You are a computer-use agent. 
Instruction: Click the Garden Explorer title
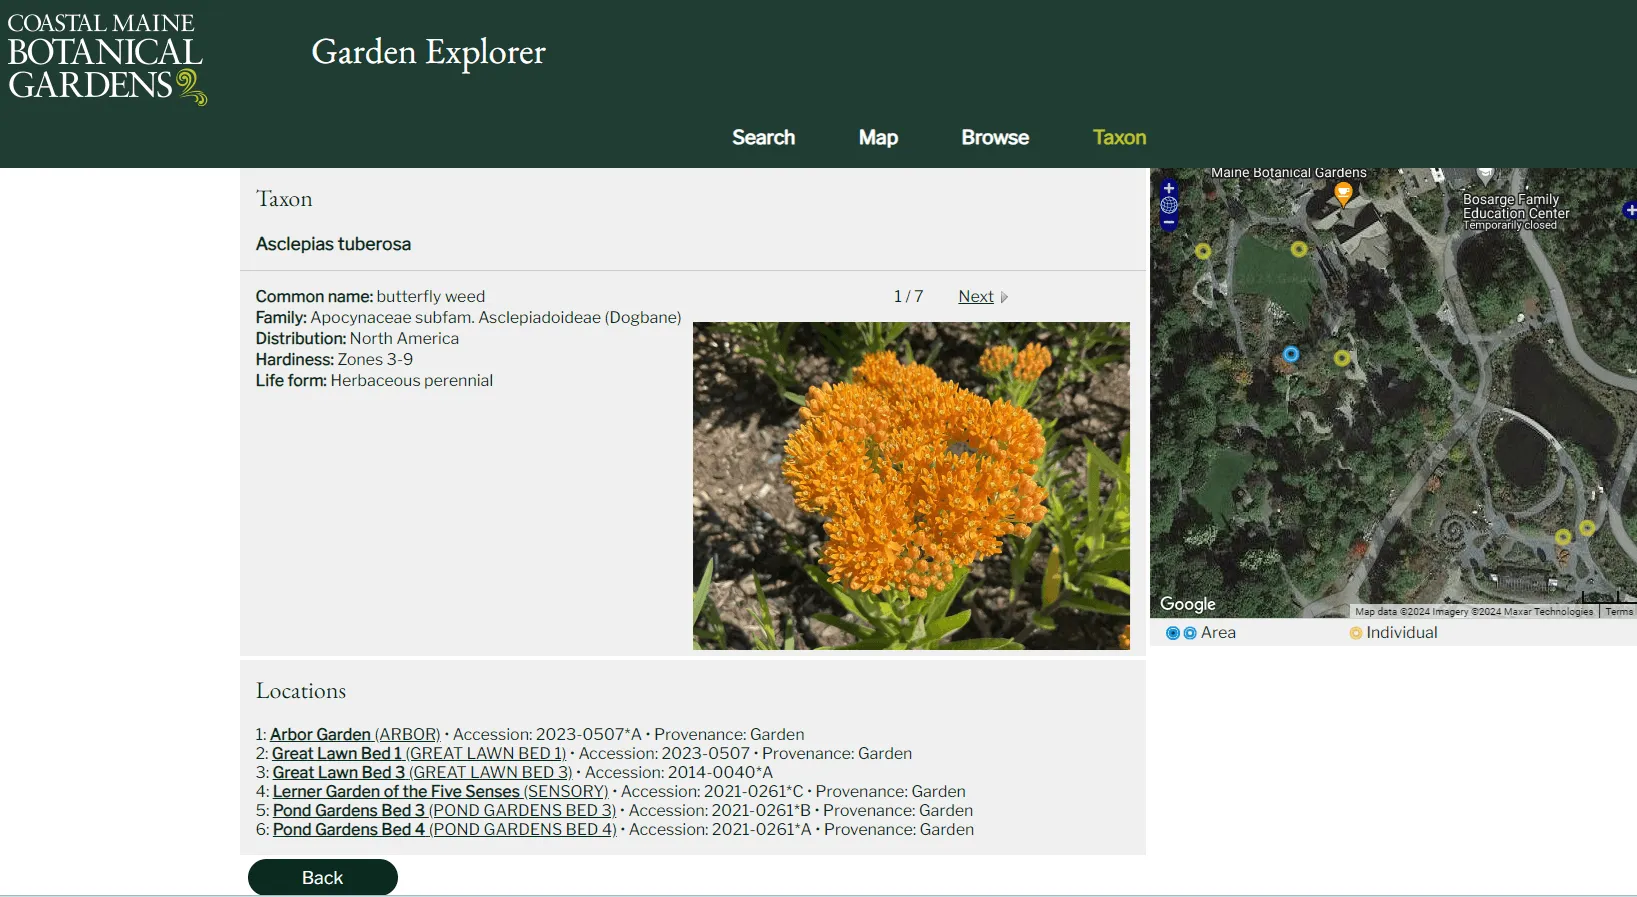tap(428, 52)
